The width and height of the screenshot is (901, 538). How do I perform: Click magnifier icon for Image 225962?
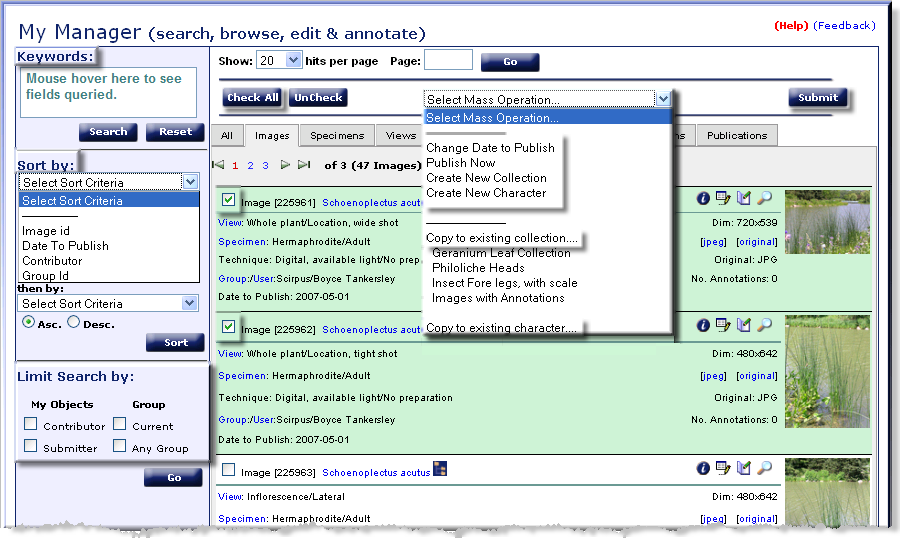click(x=764, y=326)
